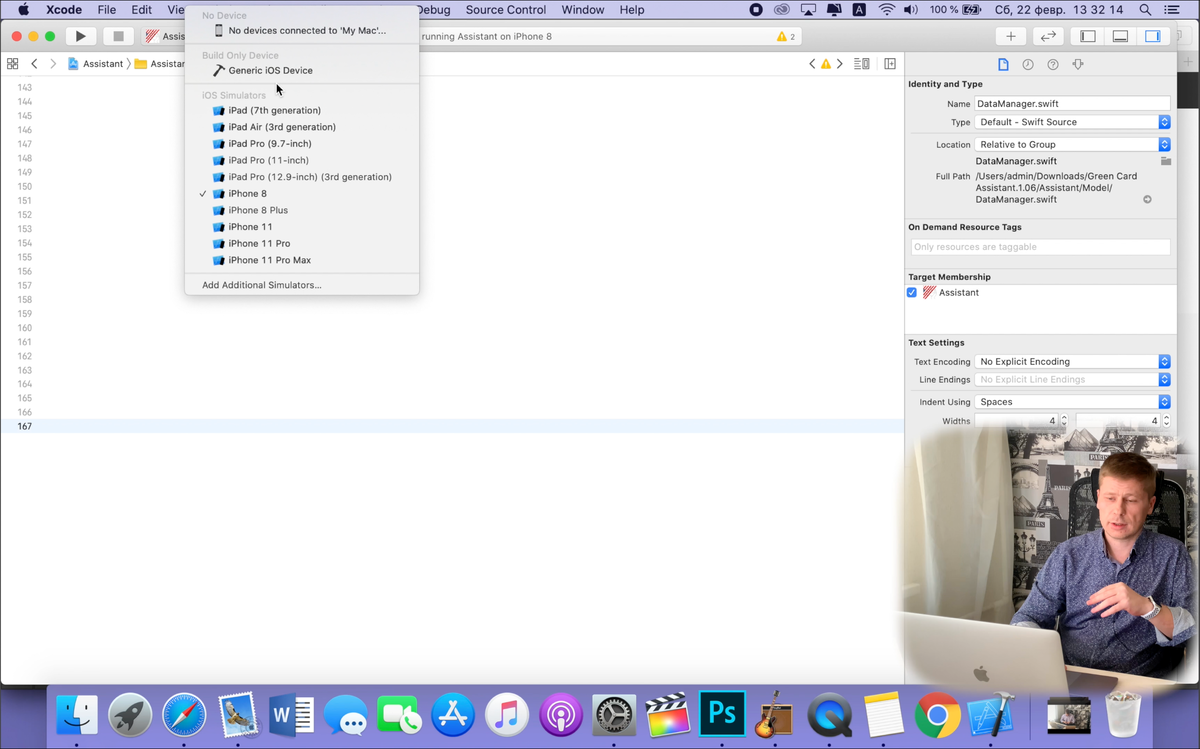
Task: Go forward in editor history
Action: coord(53,64)
